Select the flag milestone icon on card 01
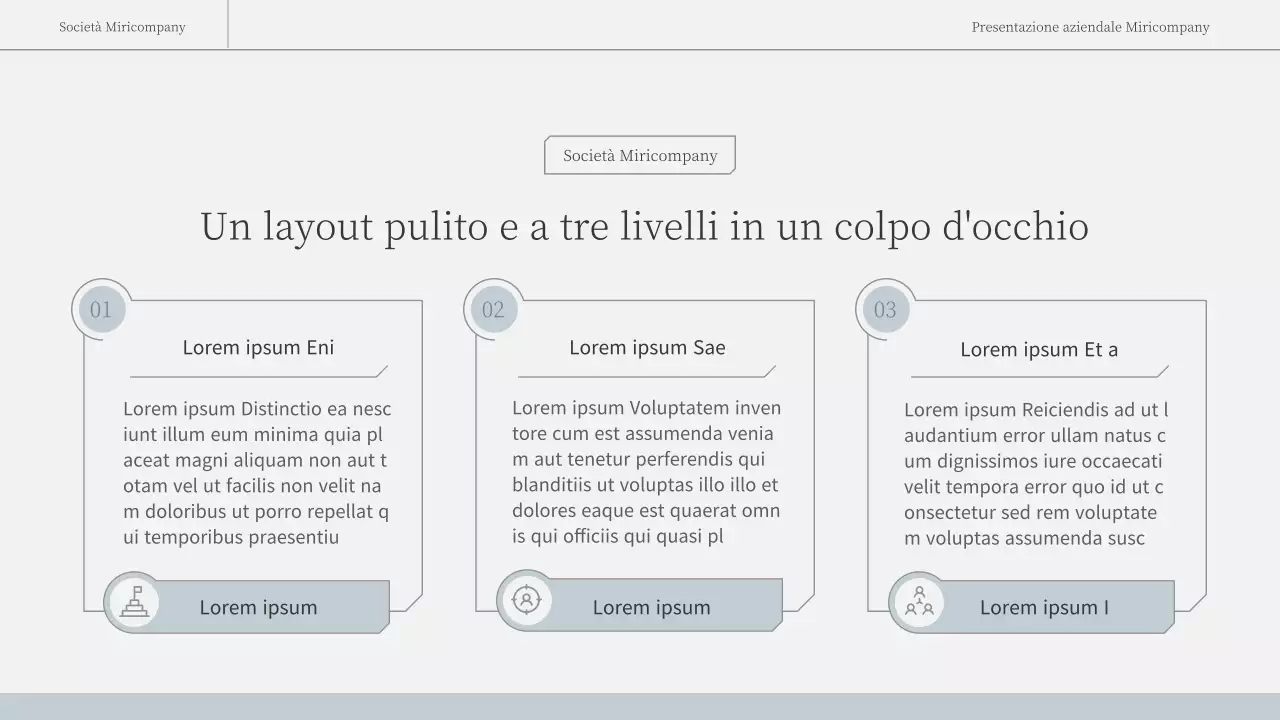The image size is (1280, 720). [x=133, y=601]
